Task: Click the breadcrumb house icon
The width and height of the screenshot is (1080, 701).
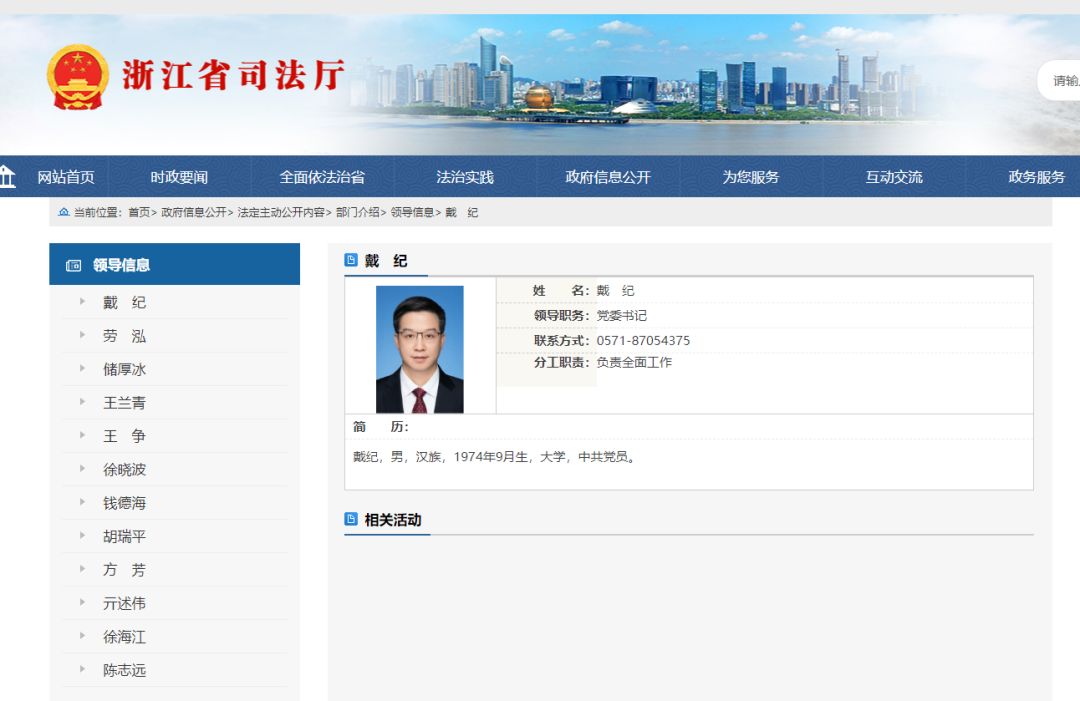Action: 64,212
